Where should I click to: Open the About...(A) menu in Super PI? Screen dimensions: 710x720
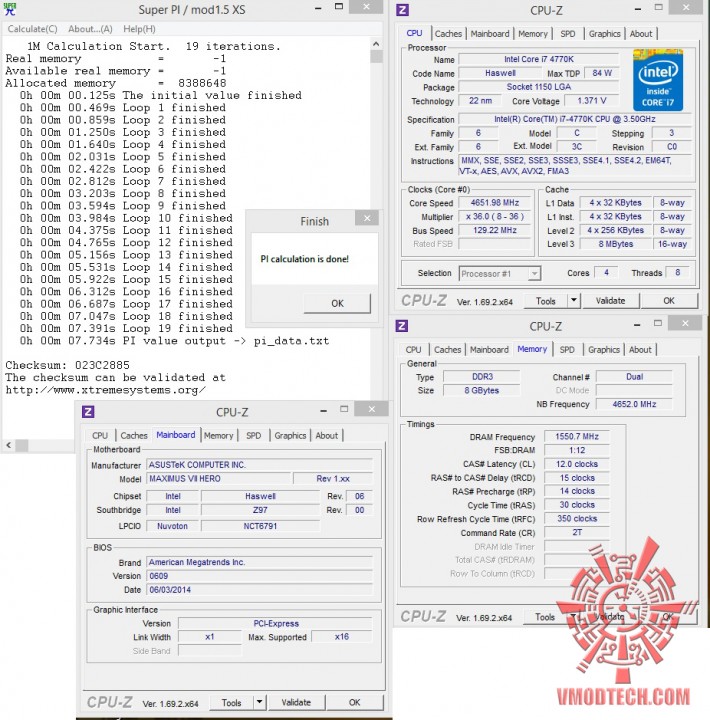click(x=90, y=28)
